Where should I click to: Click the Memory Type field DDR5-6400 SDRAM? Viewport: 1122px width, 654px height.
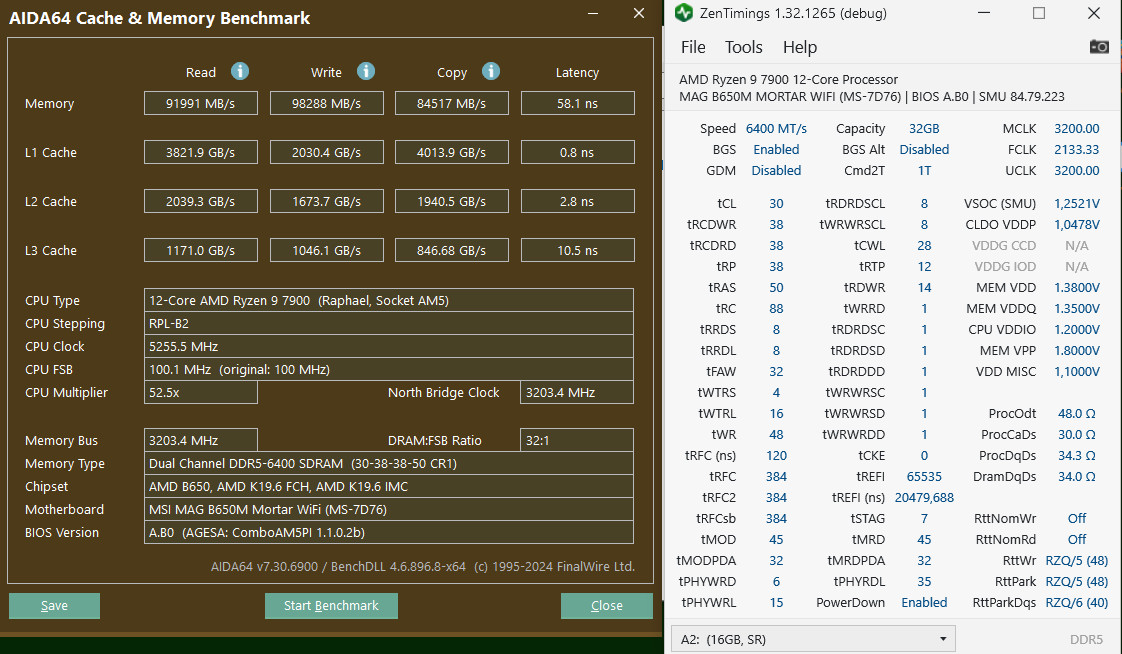point(389,463)
